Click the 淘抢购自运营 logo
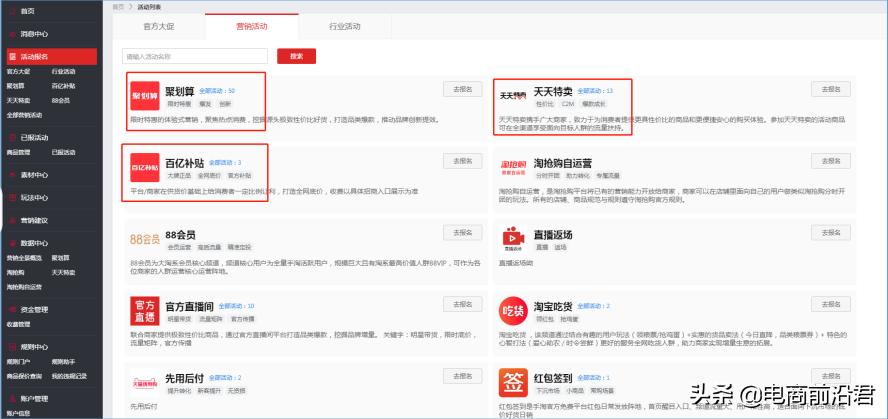888x419 pixels. 513,167
